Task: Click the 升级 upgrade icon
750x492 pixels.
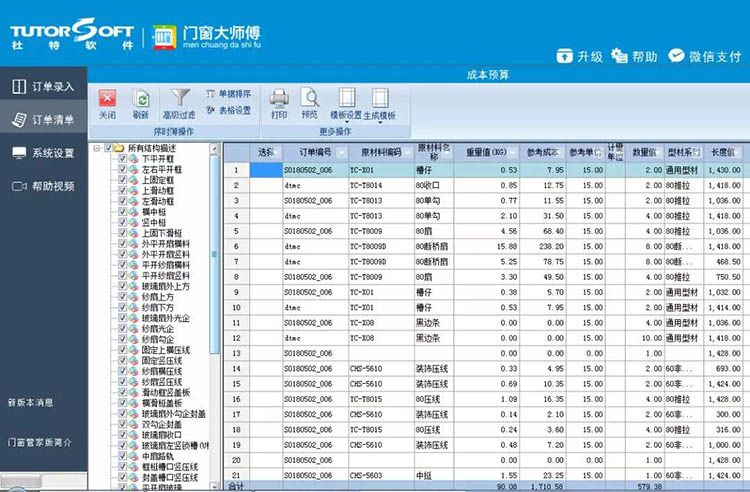Action: coord(565,56)
